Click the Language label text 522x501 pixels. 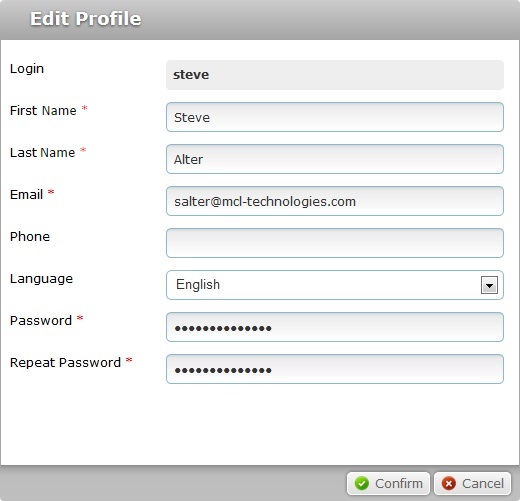pyautogui.click(x=41, y=279)
